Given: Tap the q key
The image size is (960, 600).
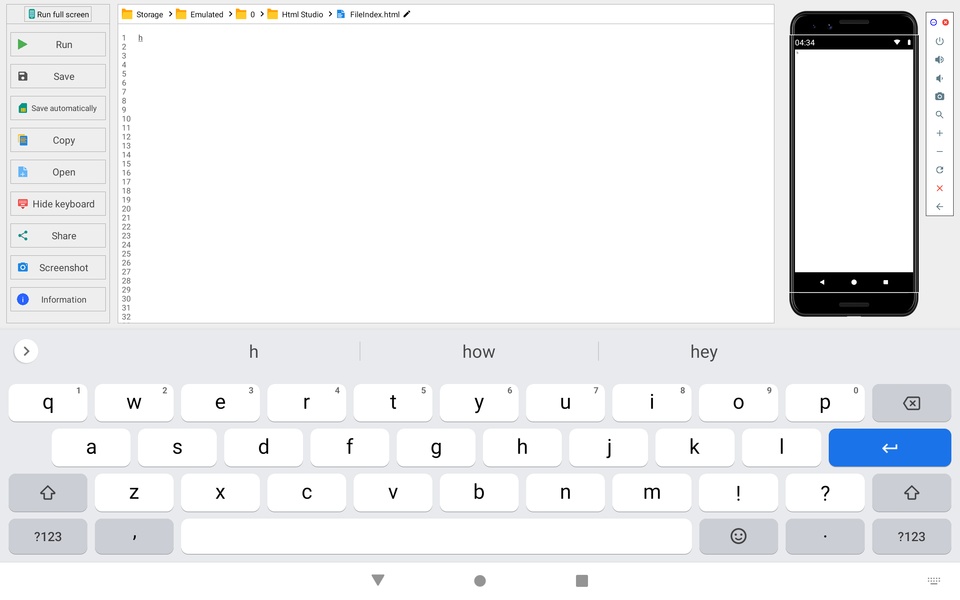Looking at the screenshot, I should pos(48,403).
